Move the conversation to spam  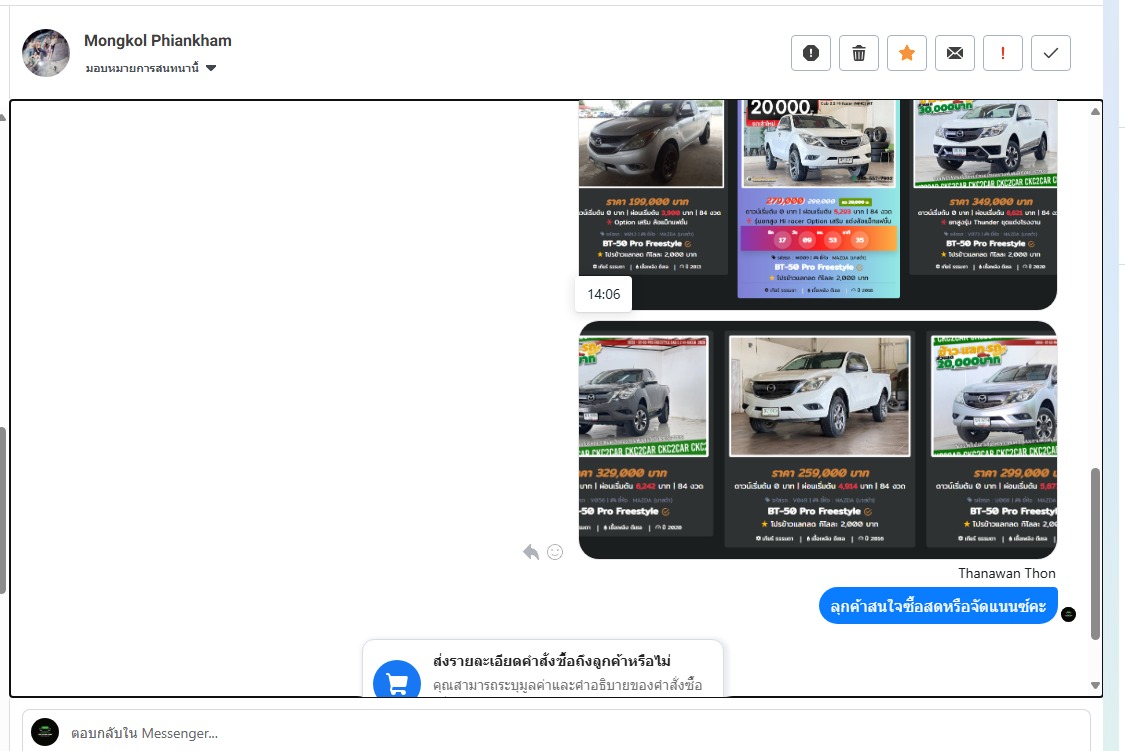point(811,53)
